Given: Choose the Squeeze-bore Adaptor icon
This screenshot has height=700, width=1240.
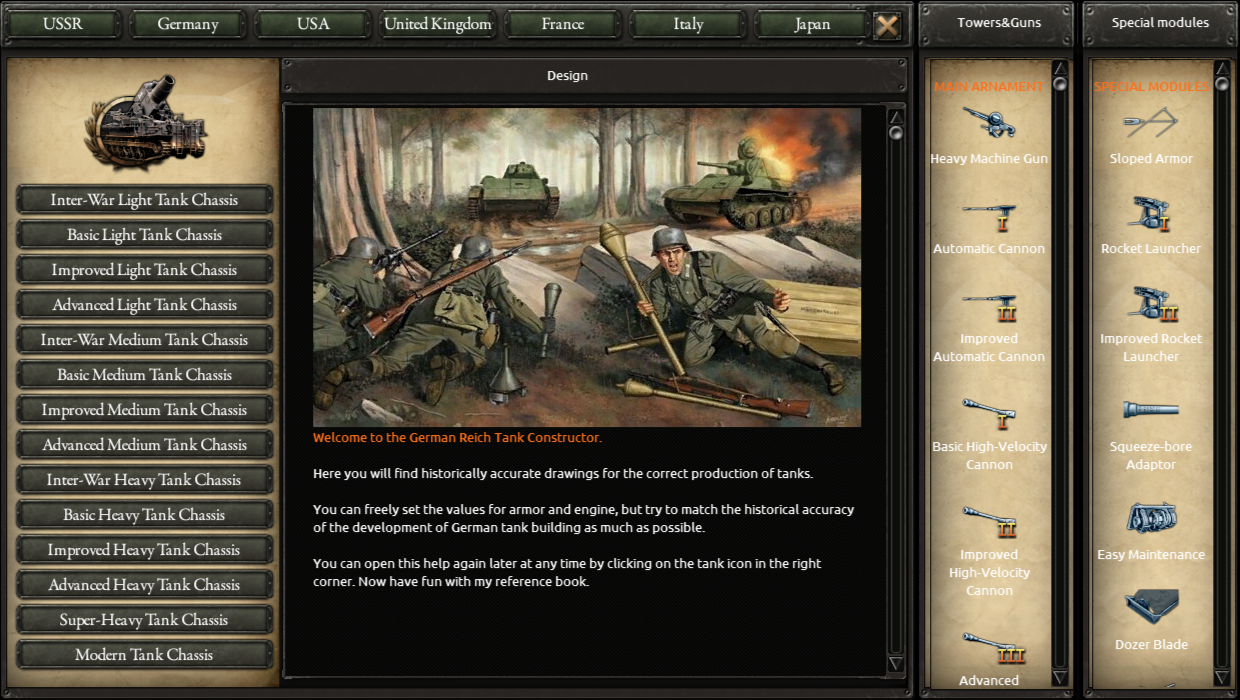Looking at the screenshot, I should click(1151, 410).
